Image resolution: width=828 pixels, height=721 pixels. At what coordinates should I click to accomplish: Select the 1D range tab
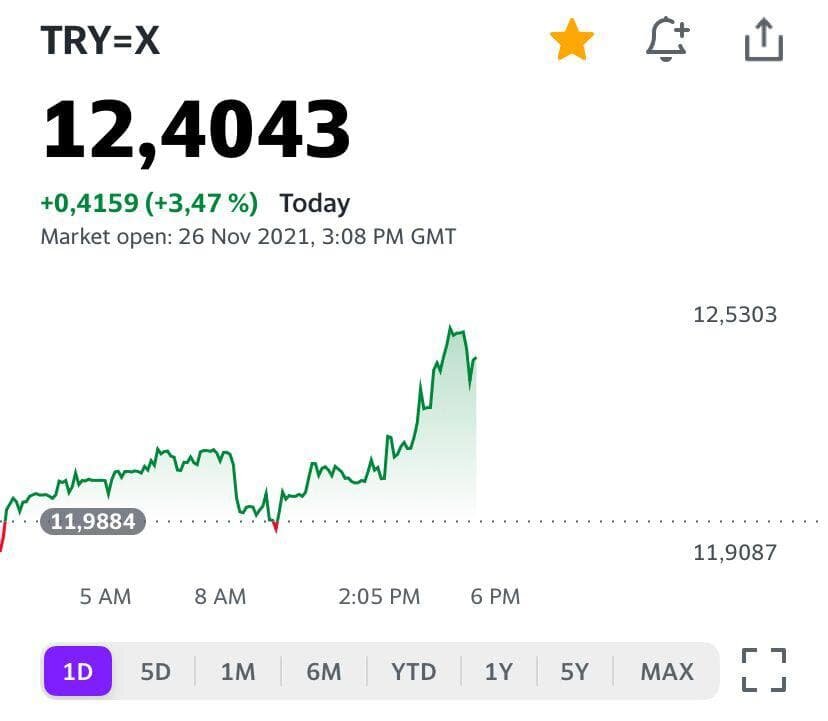point(78,671)
